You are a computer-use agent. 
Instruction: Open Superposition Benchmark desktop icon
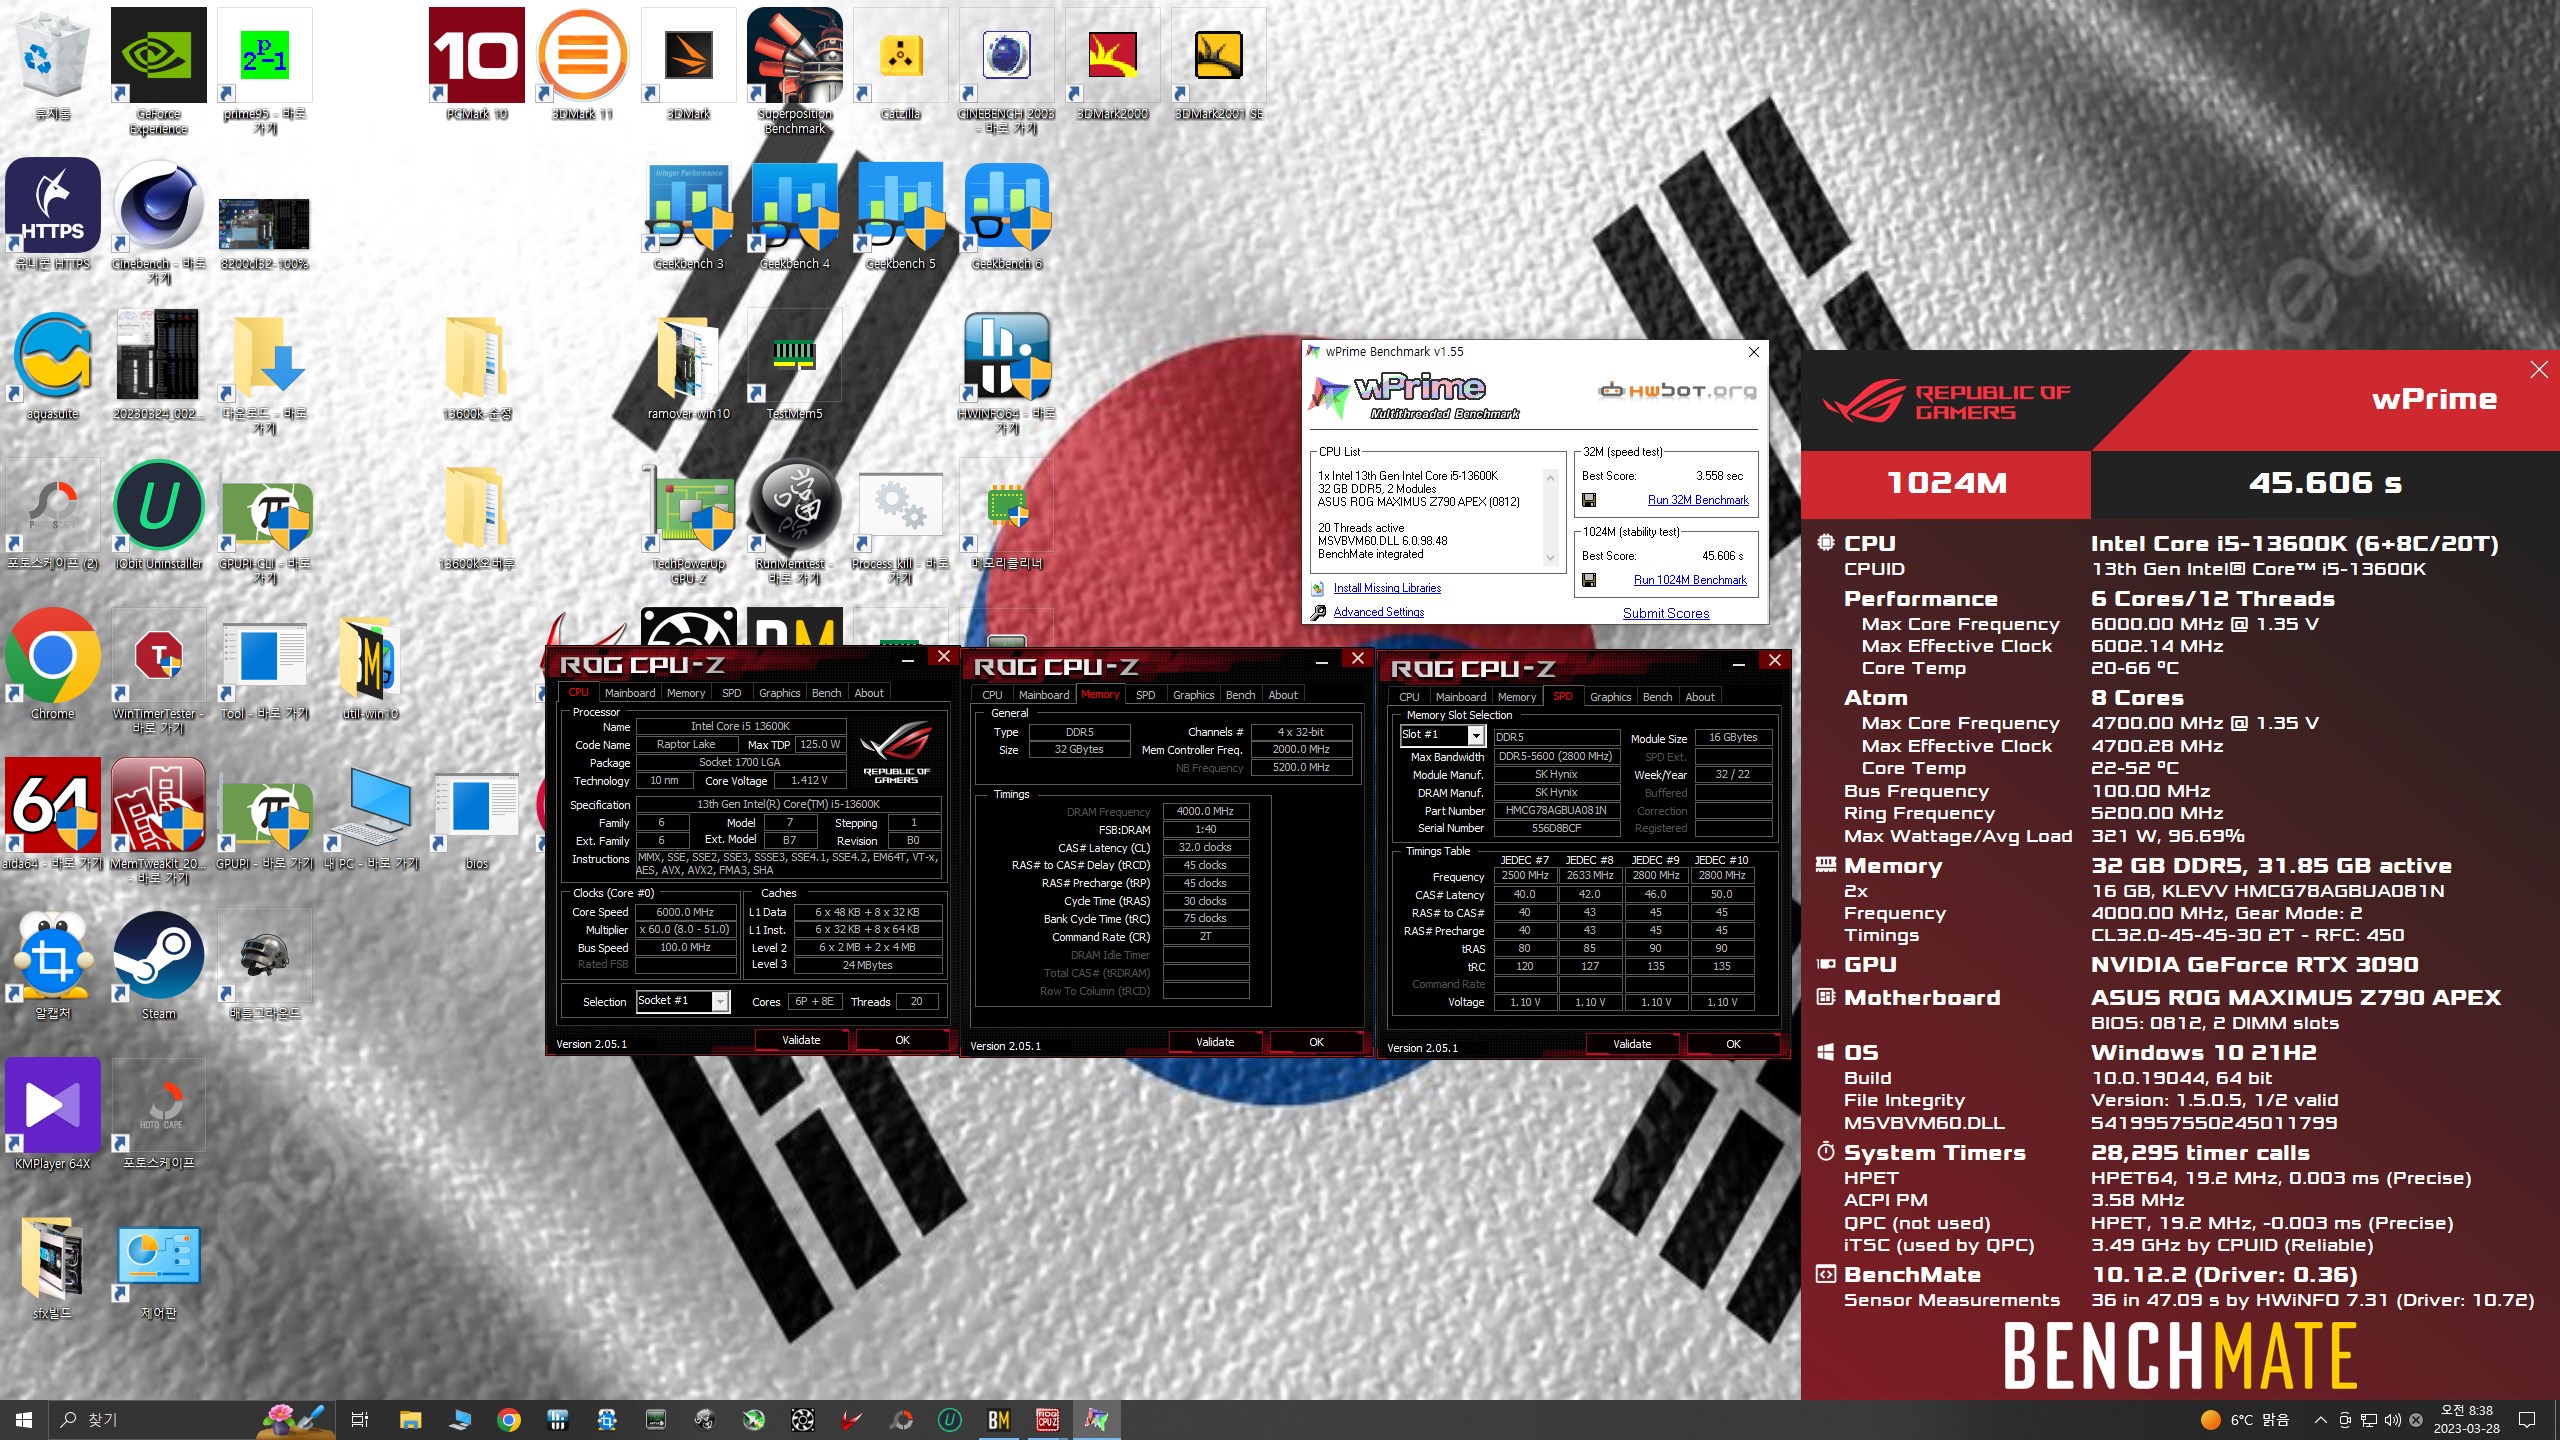tap(795, 70)
